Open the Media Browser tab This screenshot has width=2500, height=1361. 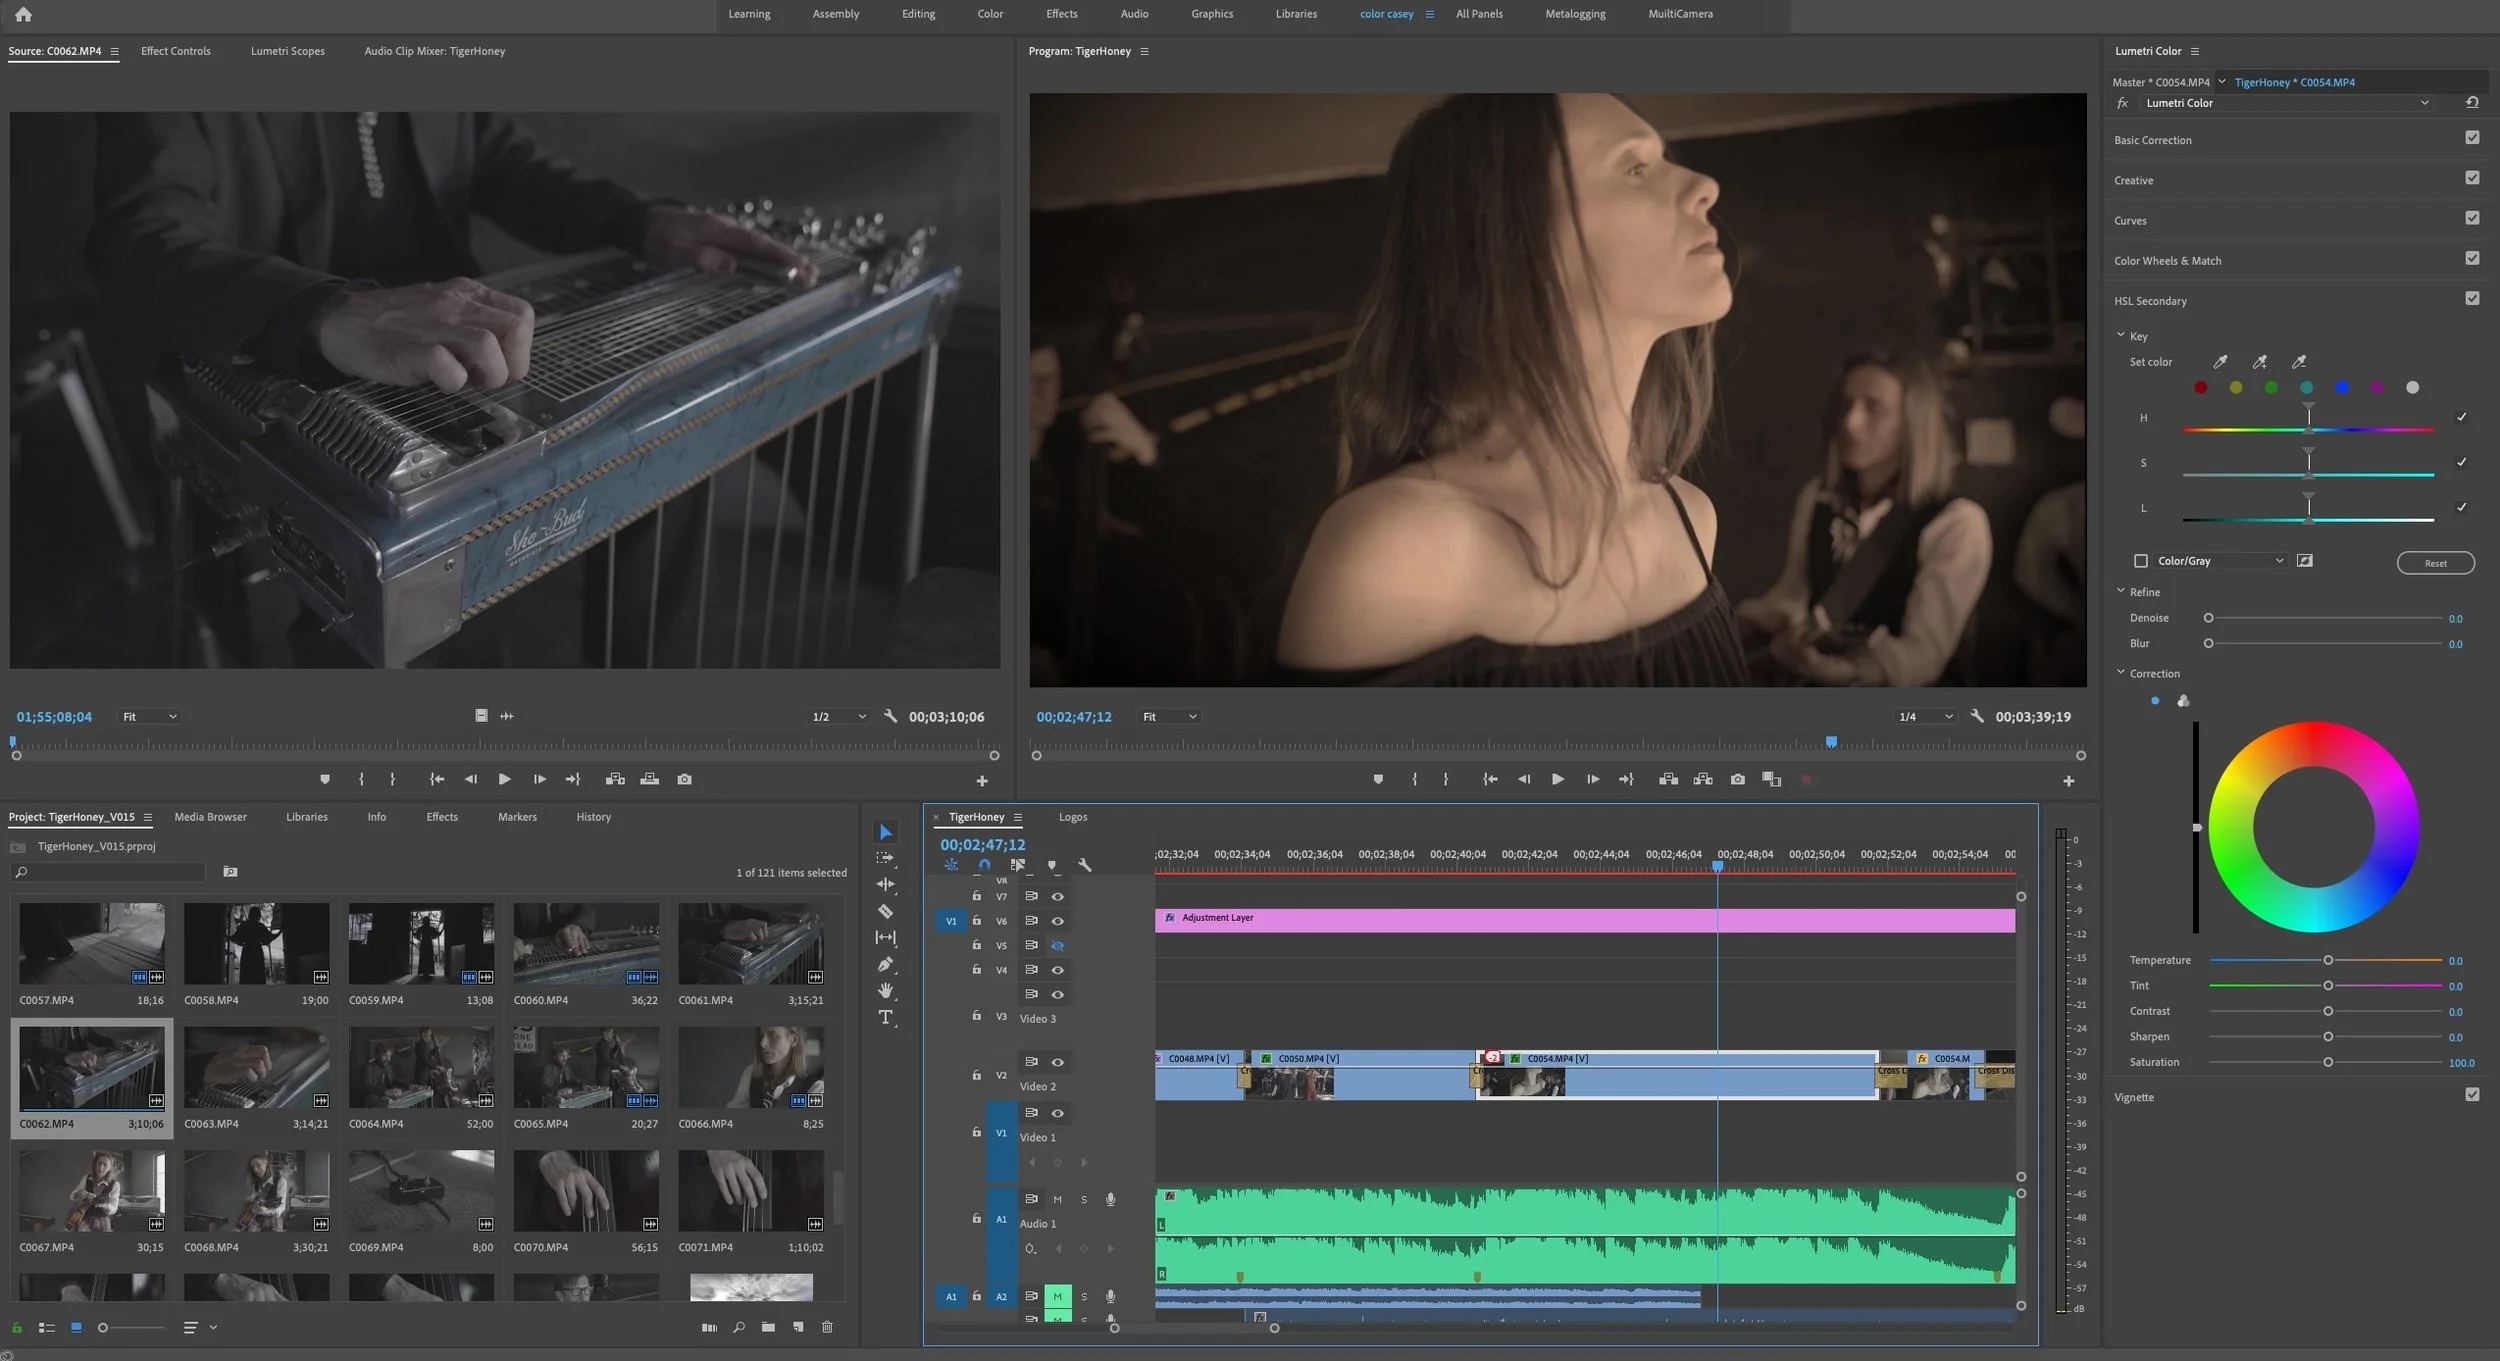[210, 817]
